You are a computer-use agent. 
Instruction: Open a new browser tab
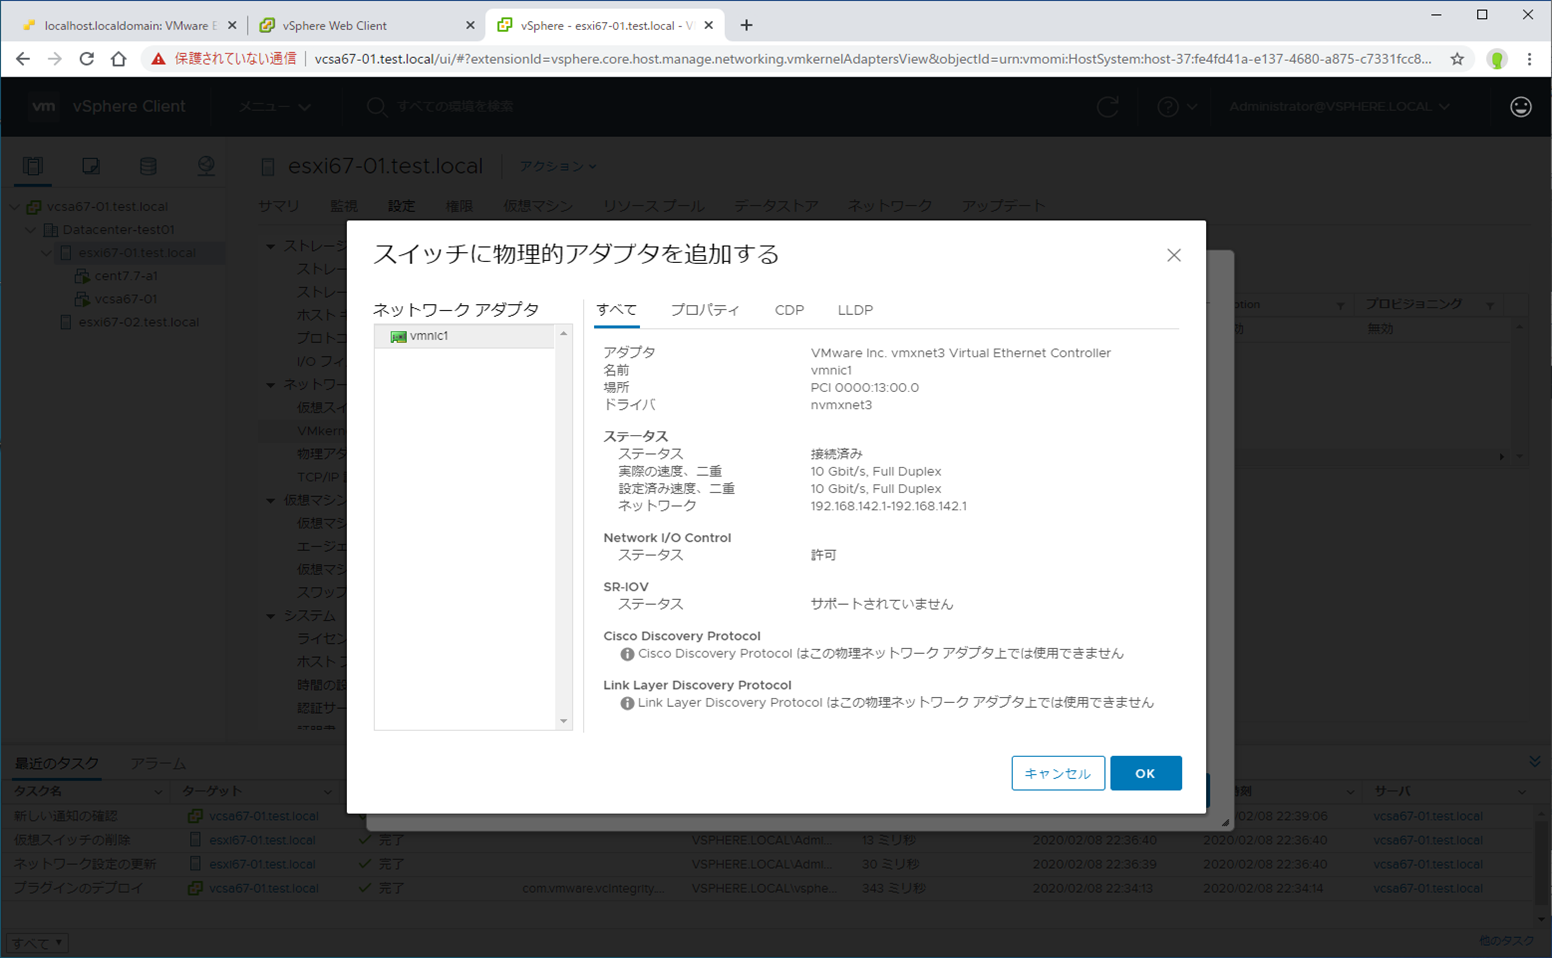coord(746,25)
